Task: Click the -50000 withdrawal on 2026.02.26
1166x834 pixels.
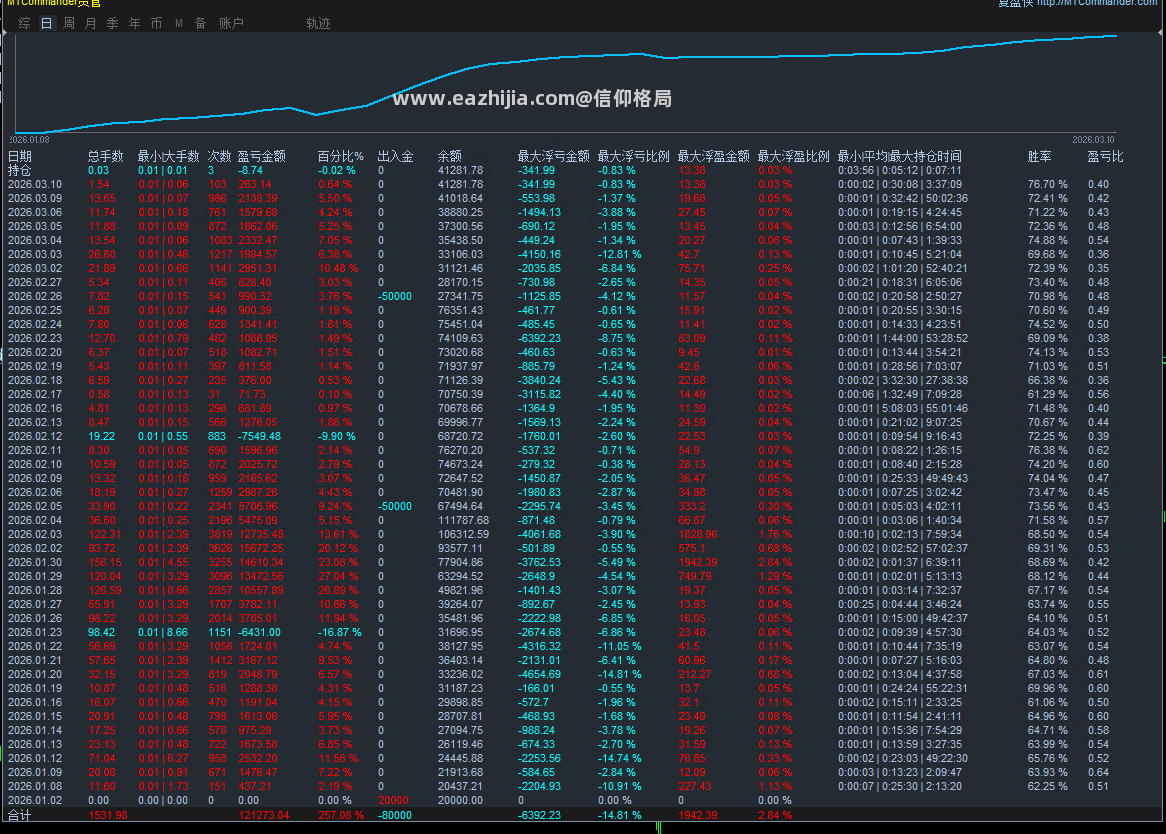Action: 395,297
